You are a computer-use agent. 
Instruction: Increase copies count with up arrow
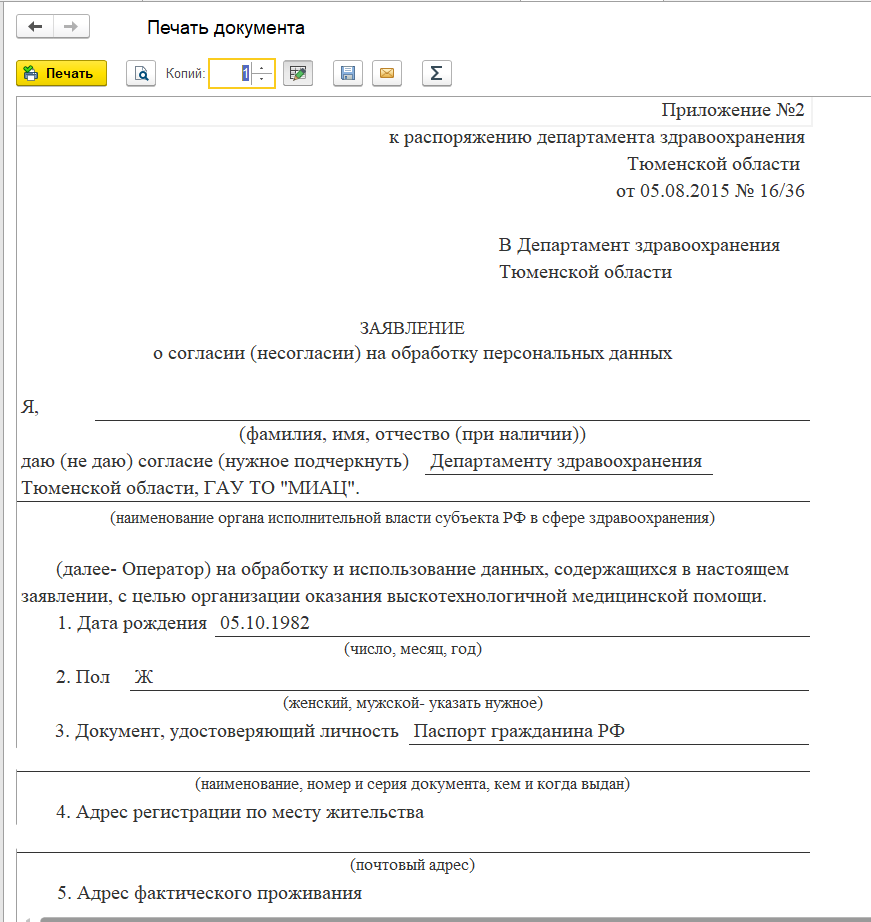click(263, 67)
